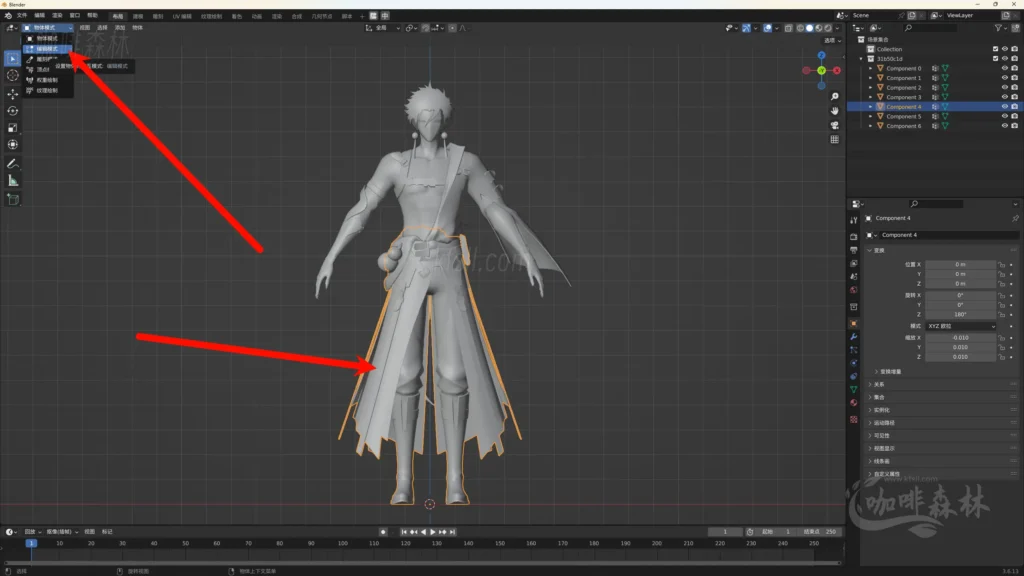Viewport: 1024px width, 576px height.
Task: Expand the Component 2 tree item
Action: pyautogui.click(x=870, y=88)
